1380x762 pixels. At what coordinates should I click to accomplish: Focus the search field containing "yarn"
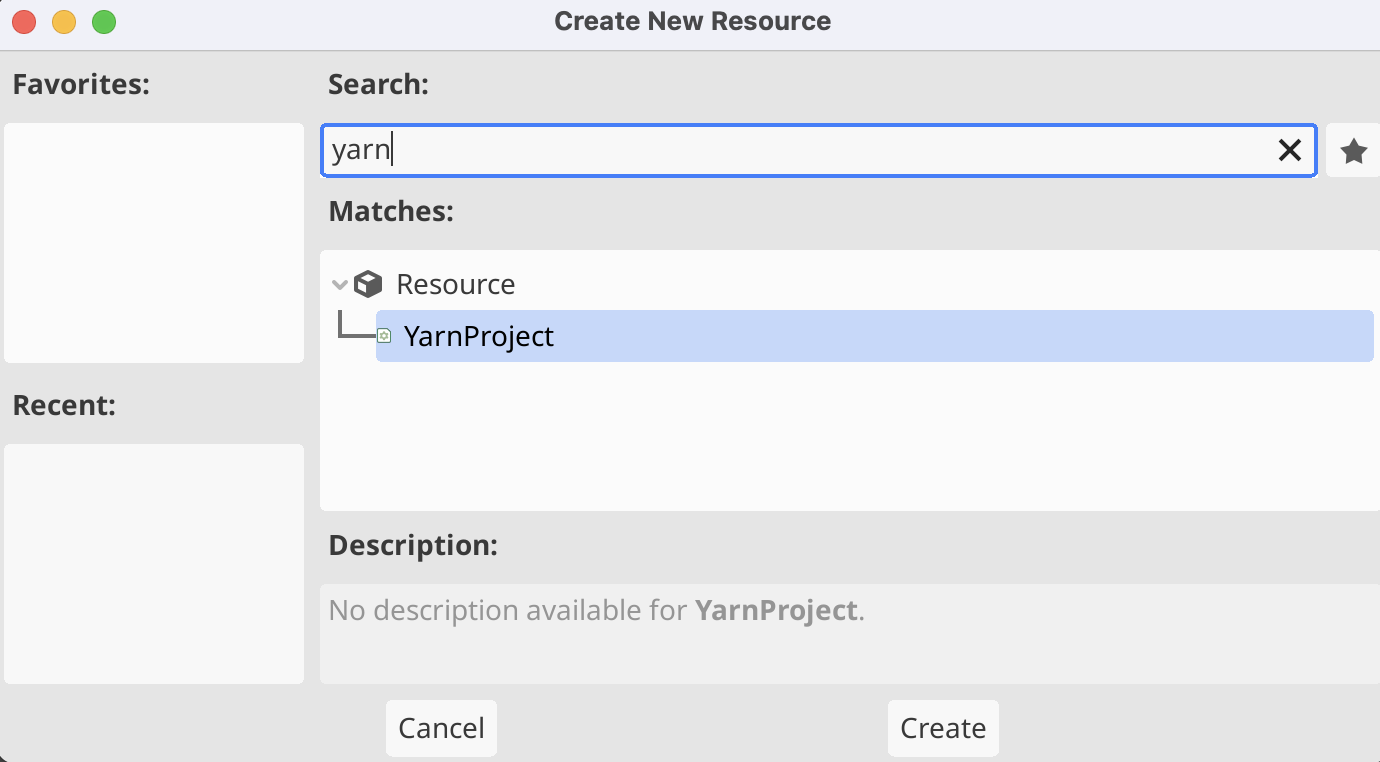click(x=800, y=151)
